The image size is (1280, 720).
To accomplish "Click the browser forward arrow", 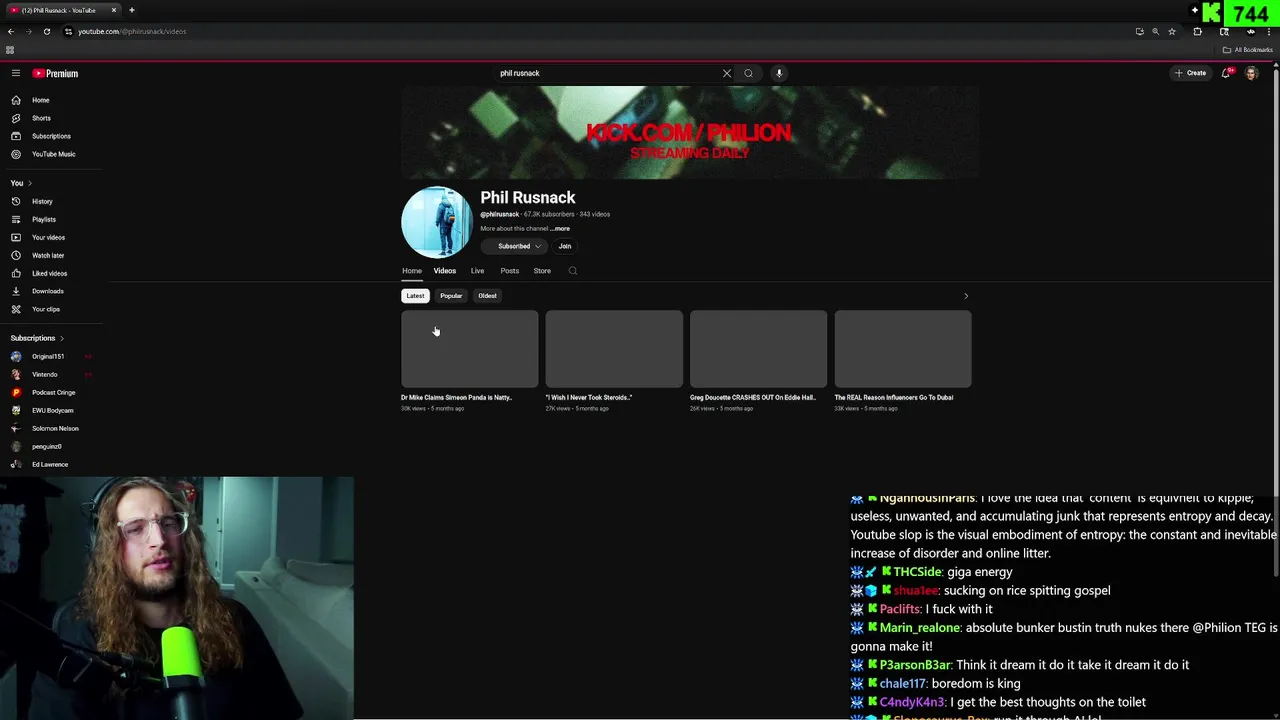I will pyautogui.click(x=29, y=31).
